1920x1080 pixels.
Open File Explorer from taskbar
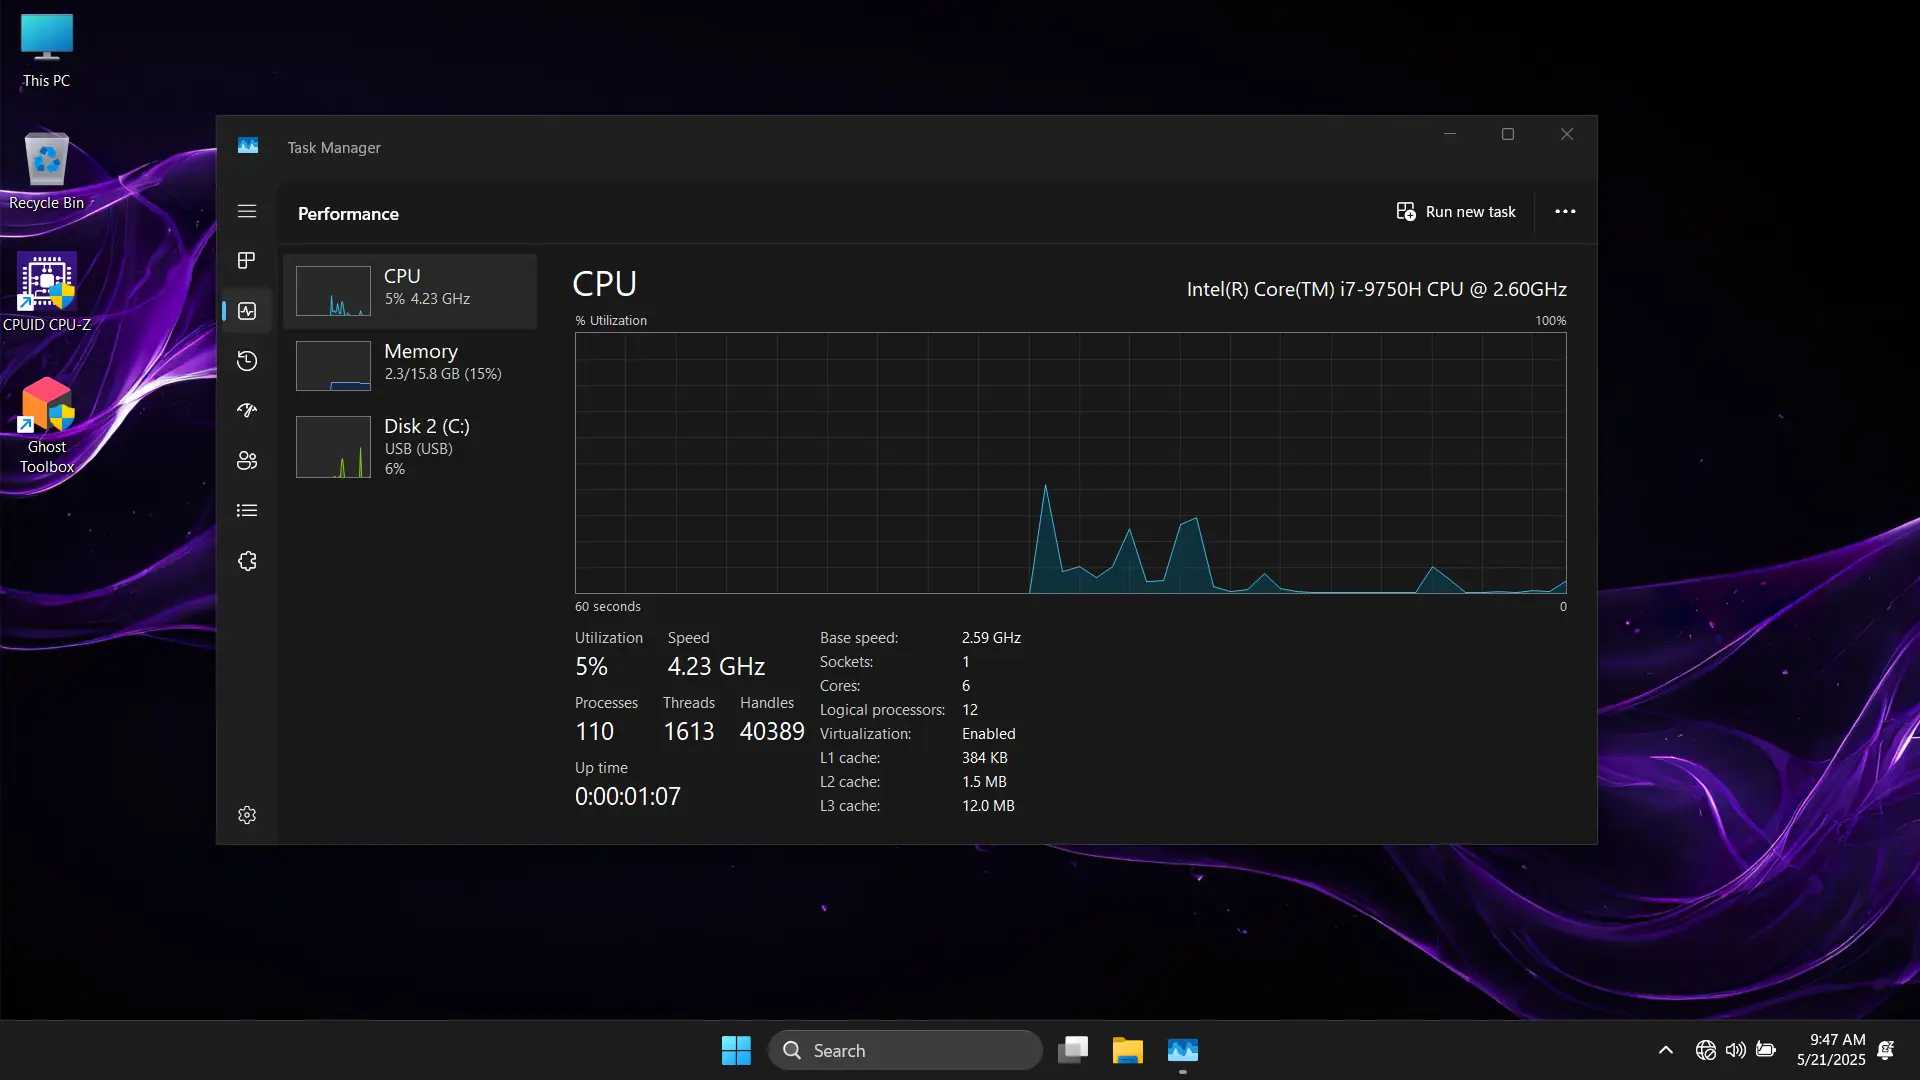point(1127,1050)
